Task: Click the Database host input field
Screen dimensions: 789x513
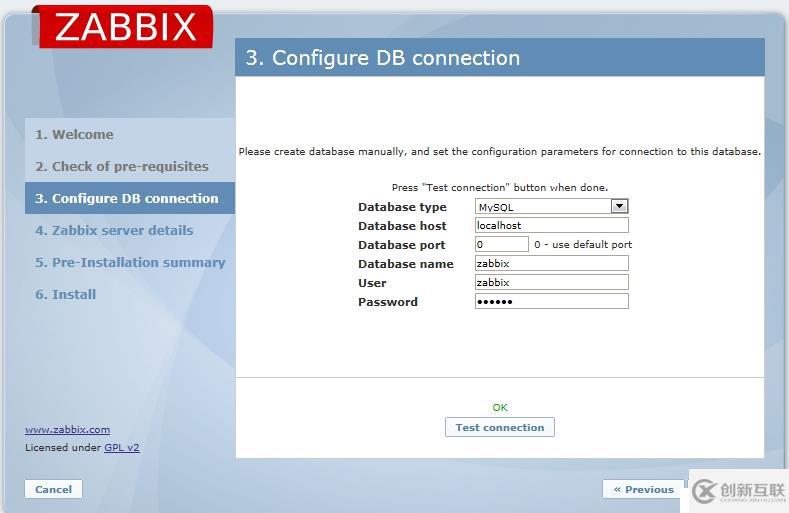Action: (x=551, y=225)
